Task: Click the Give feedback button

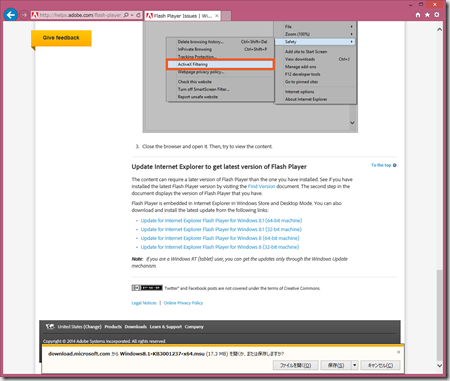Action: pyautogui.click(x=61, y=38)
